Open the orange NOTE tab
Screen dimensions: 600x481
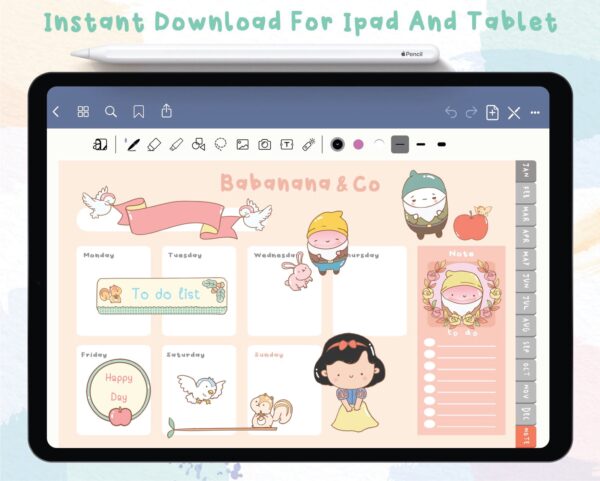[526, 436]
